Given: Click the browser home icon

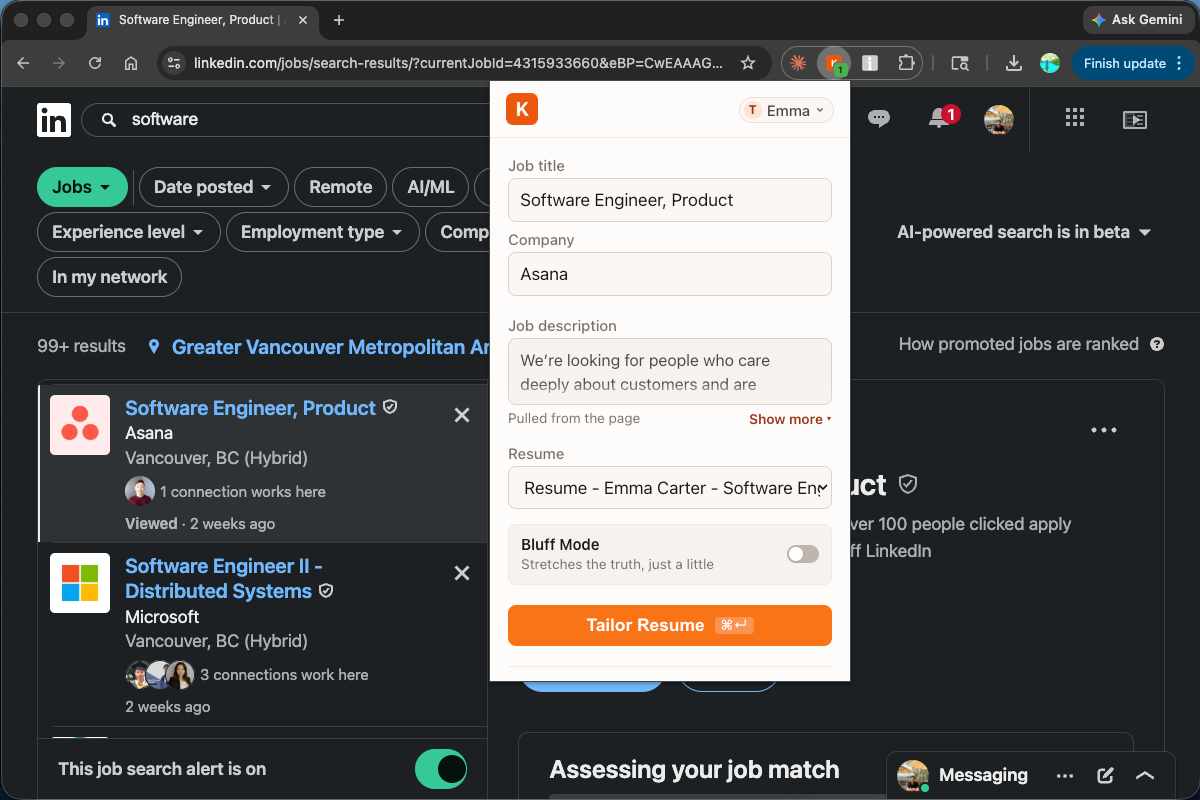Looking at the screenshot, I should pyautogui.click(x=131, y=63).
